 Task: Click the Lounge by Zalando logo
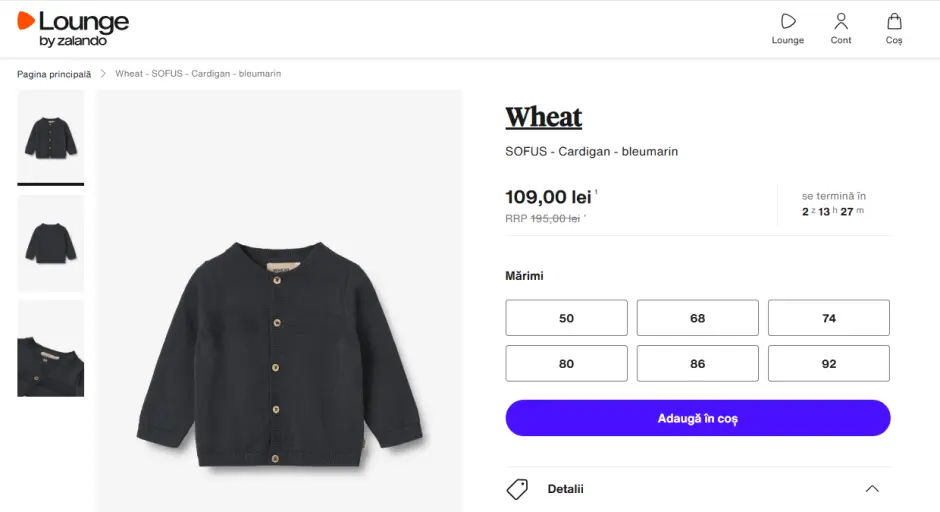[73, 28]
